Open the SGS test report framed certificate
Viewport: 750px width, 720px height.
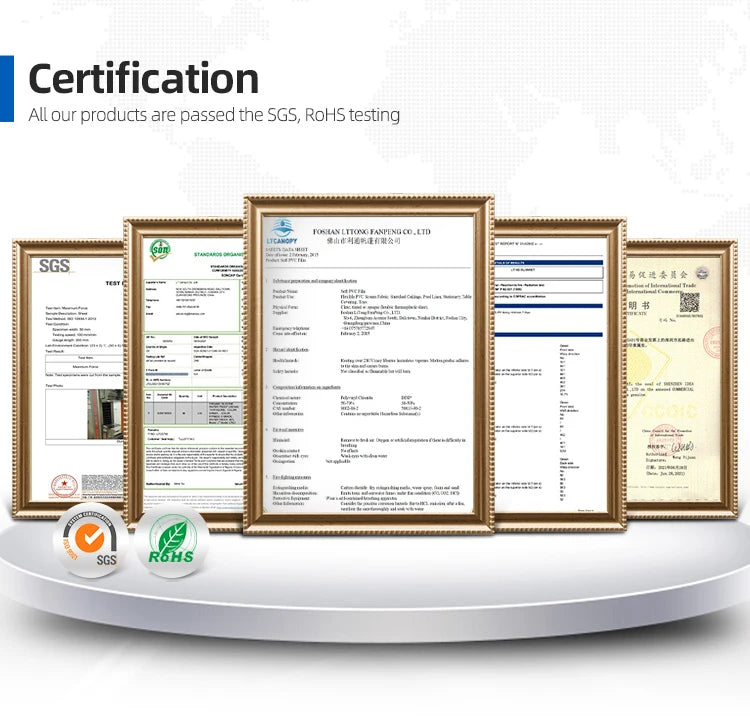coord(68,378)
